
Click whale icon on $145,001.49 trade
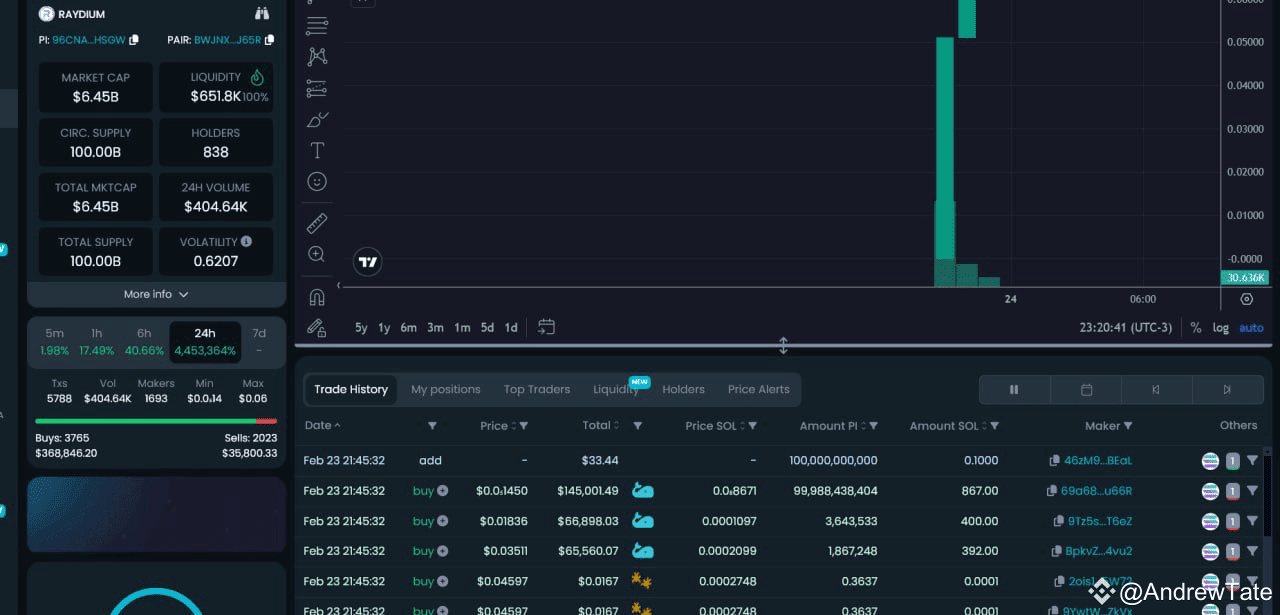642,491
